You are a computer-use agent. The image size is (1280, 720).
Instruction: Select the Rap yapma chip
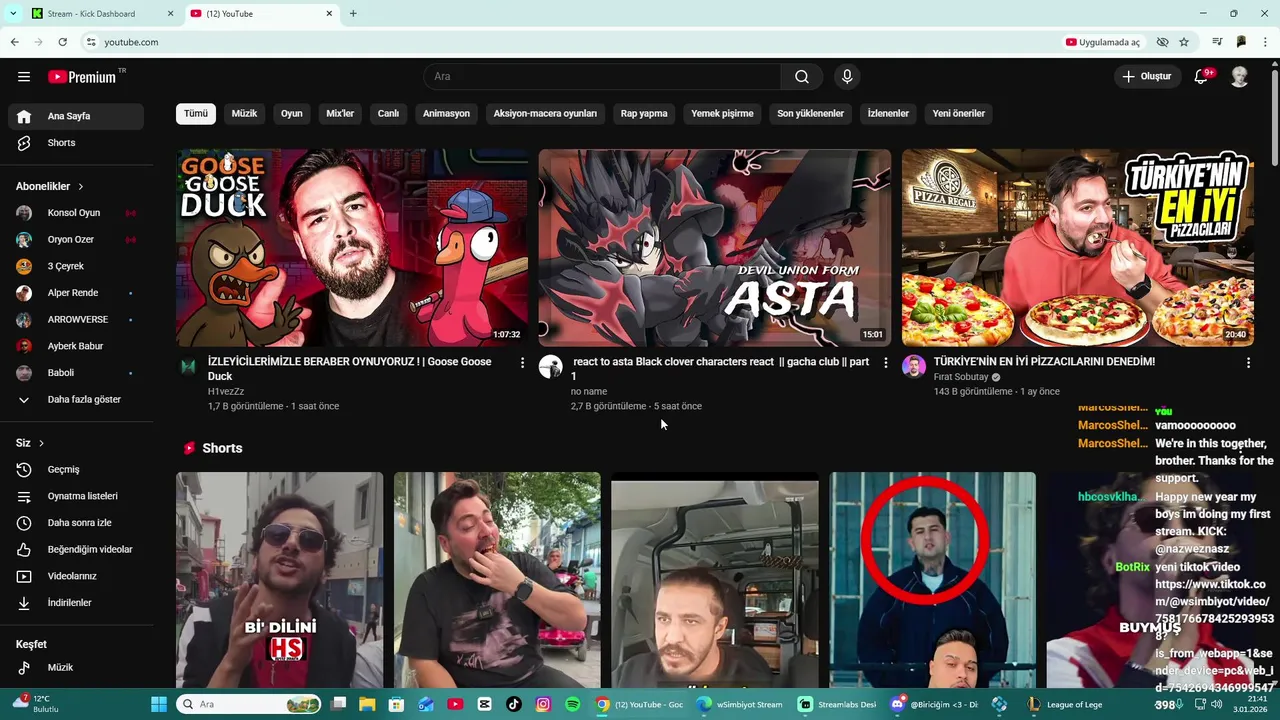644,113
